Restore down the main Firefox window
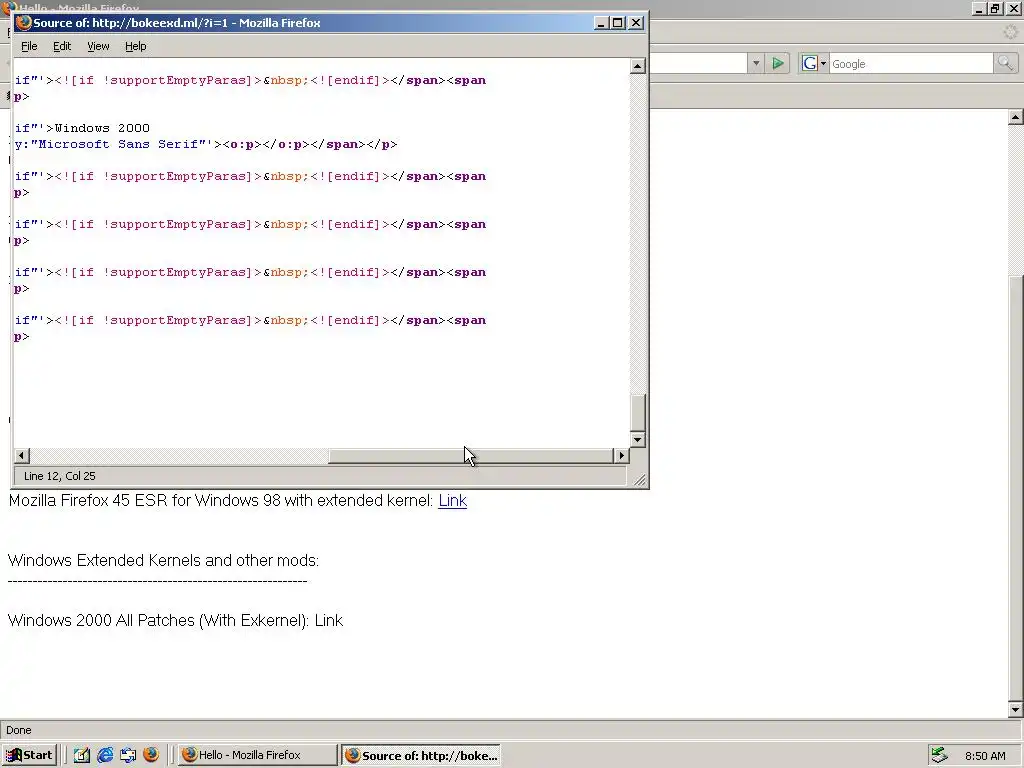The width and height of the screenshot is (1024, 768). coord(995,8)
